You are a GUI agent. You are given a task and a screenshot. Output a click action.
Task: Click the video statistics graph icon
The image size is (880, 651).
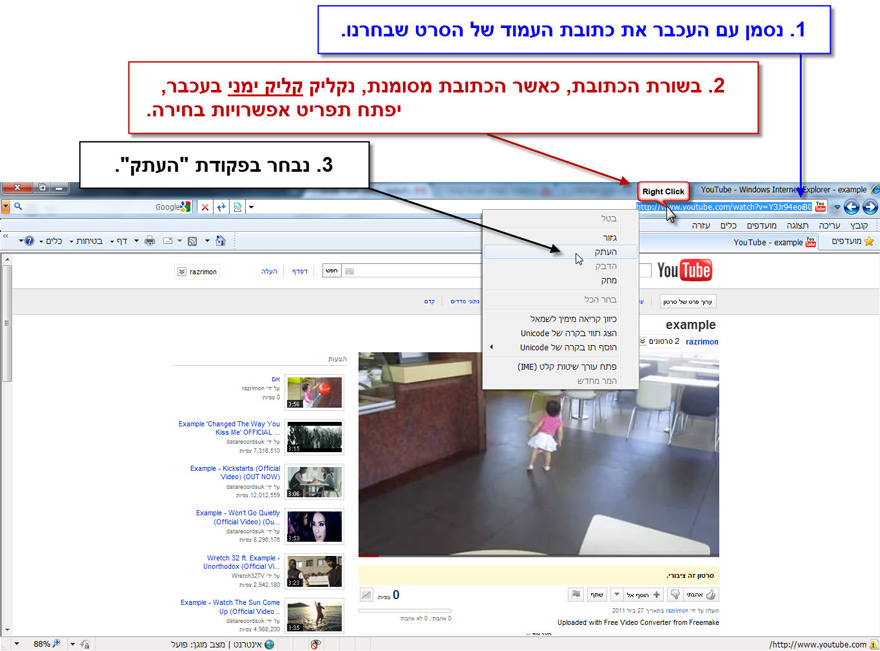click(366, 595)
